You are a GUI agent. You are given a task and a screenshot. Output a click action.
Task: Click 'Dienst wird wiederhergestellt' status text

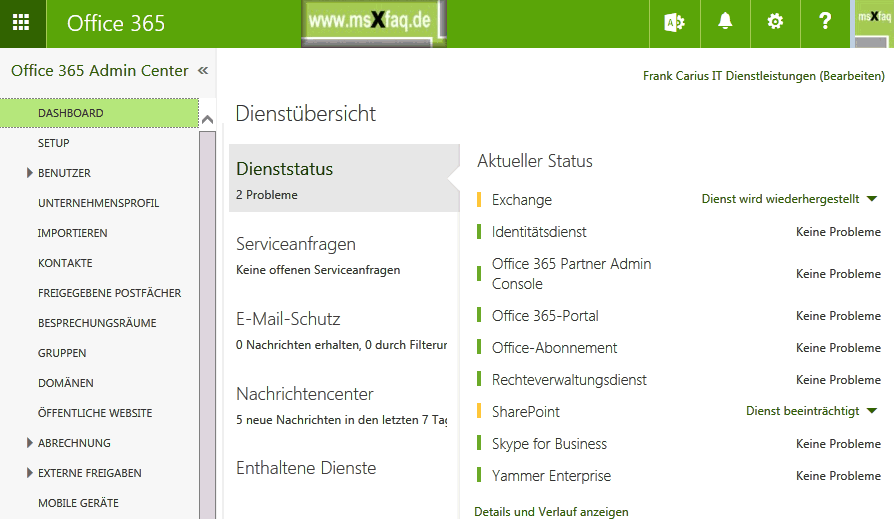click(780, 199)
